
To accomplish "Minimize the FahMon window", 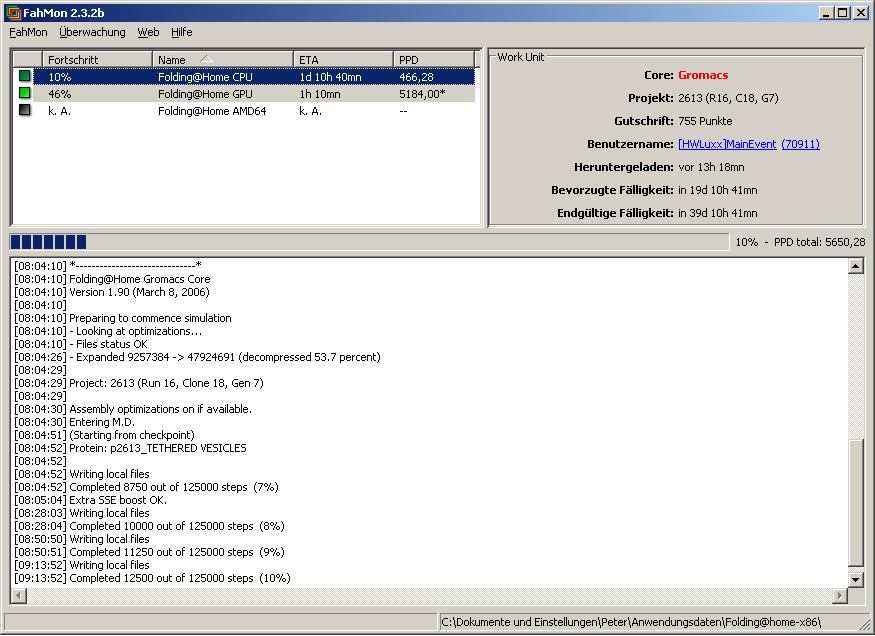I will click(826, 13).
